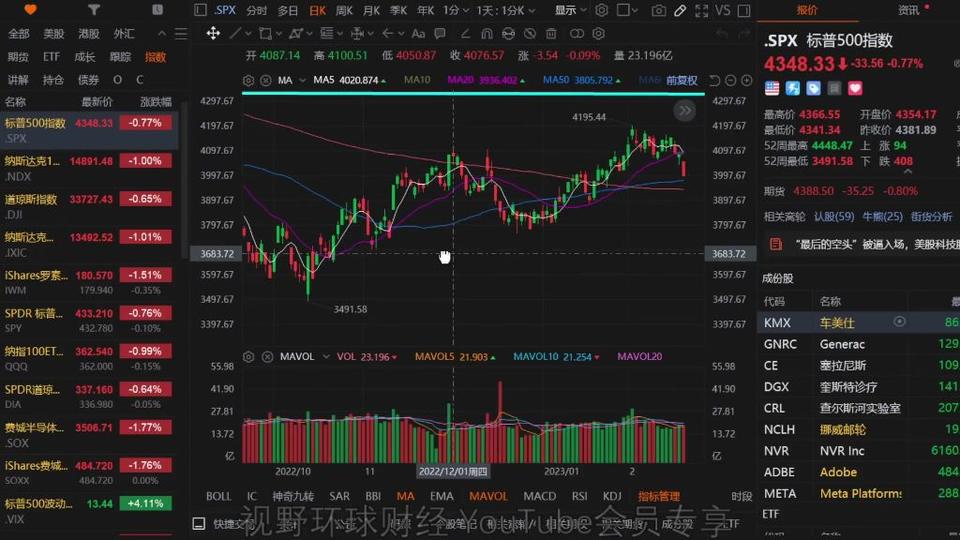Click the 2022/12/01周四 date marker
Viewport: 960px width, 540px height.
[x=453, y=471]
